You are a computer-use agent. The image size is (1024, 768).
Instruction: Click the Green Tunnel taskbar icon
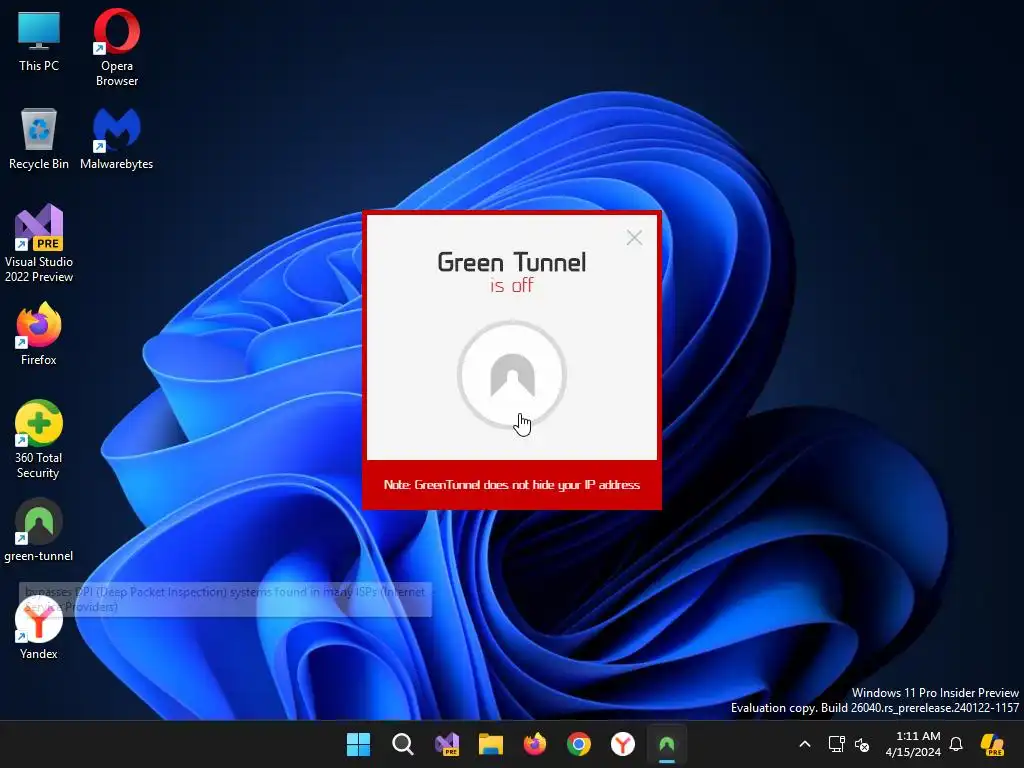667,744
